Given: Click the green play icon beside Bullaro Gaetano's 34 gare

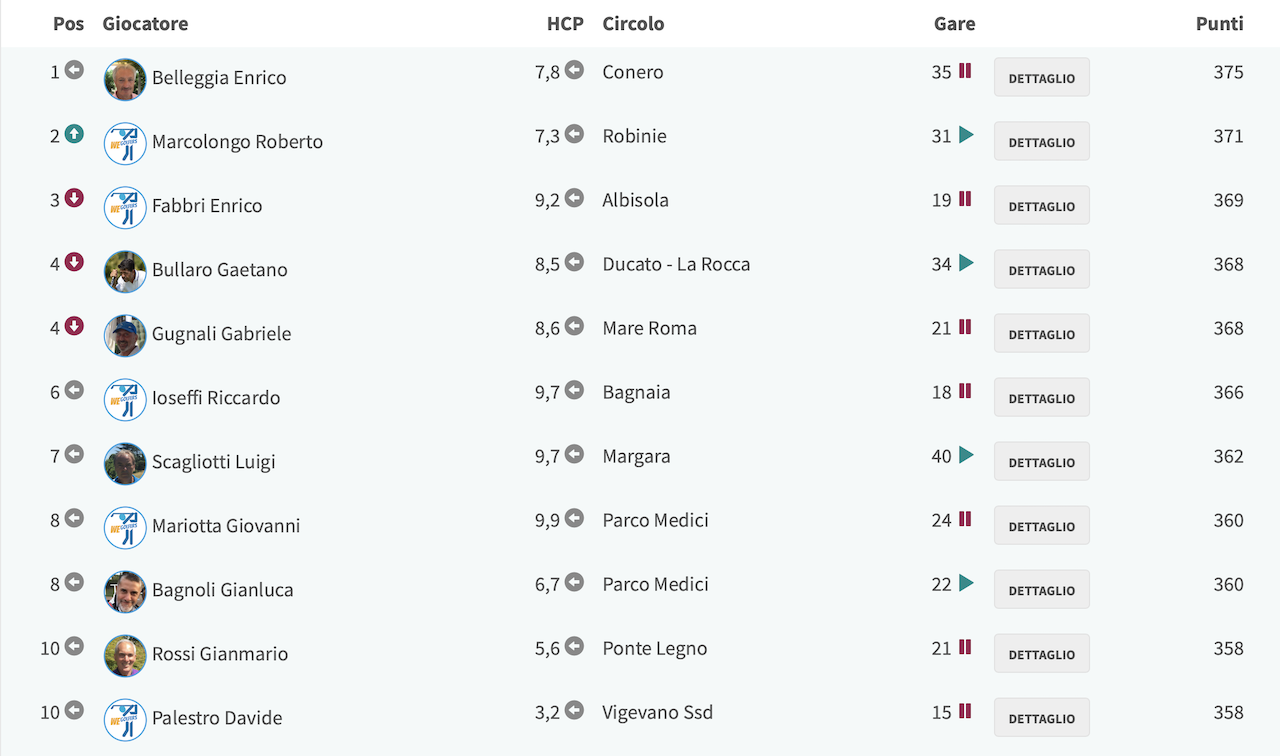Looking at the screenshot, I should click(966, 263).
